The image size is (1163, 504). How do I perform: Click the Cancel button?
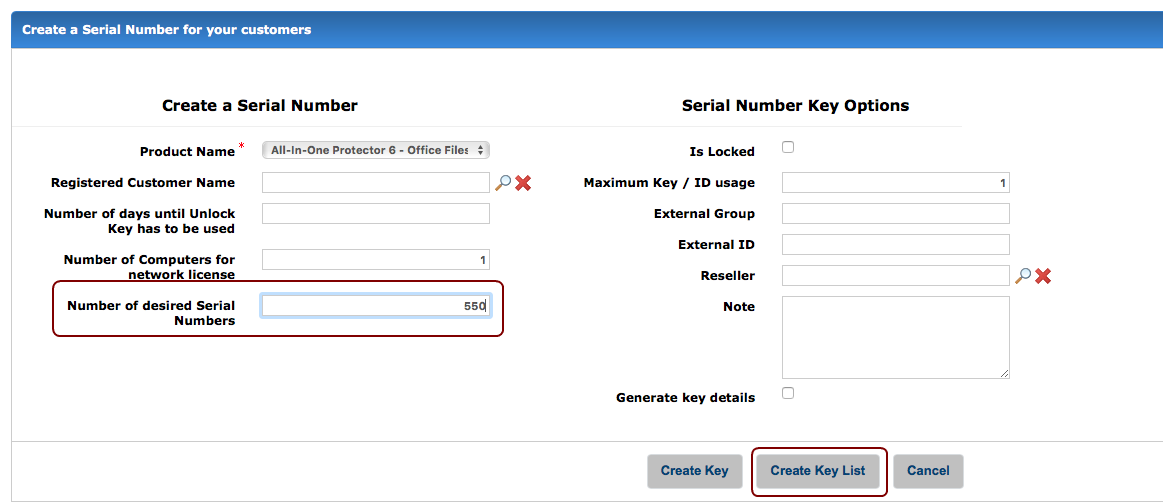click(x=928, y=471)
